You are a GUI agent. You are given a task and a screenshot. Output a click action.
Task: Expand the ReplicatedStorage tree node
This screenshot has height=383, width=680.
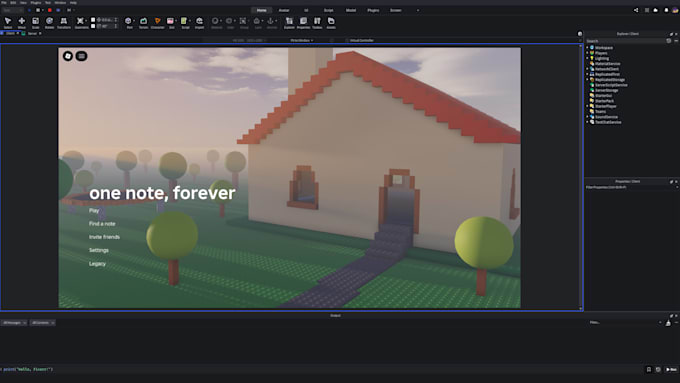pos(588,79)
